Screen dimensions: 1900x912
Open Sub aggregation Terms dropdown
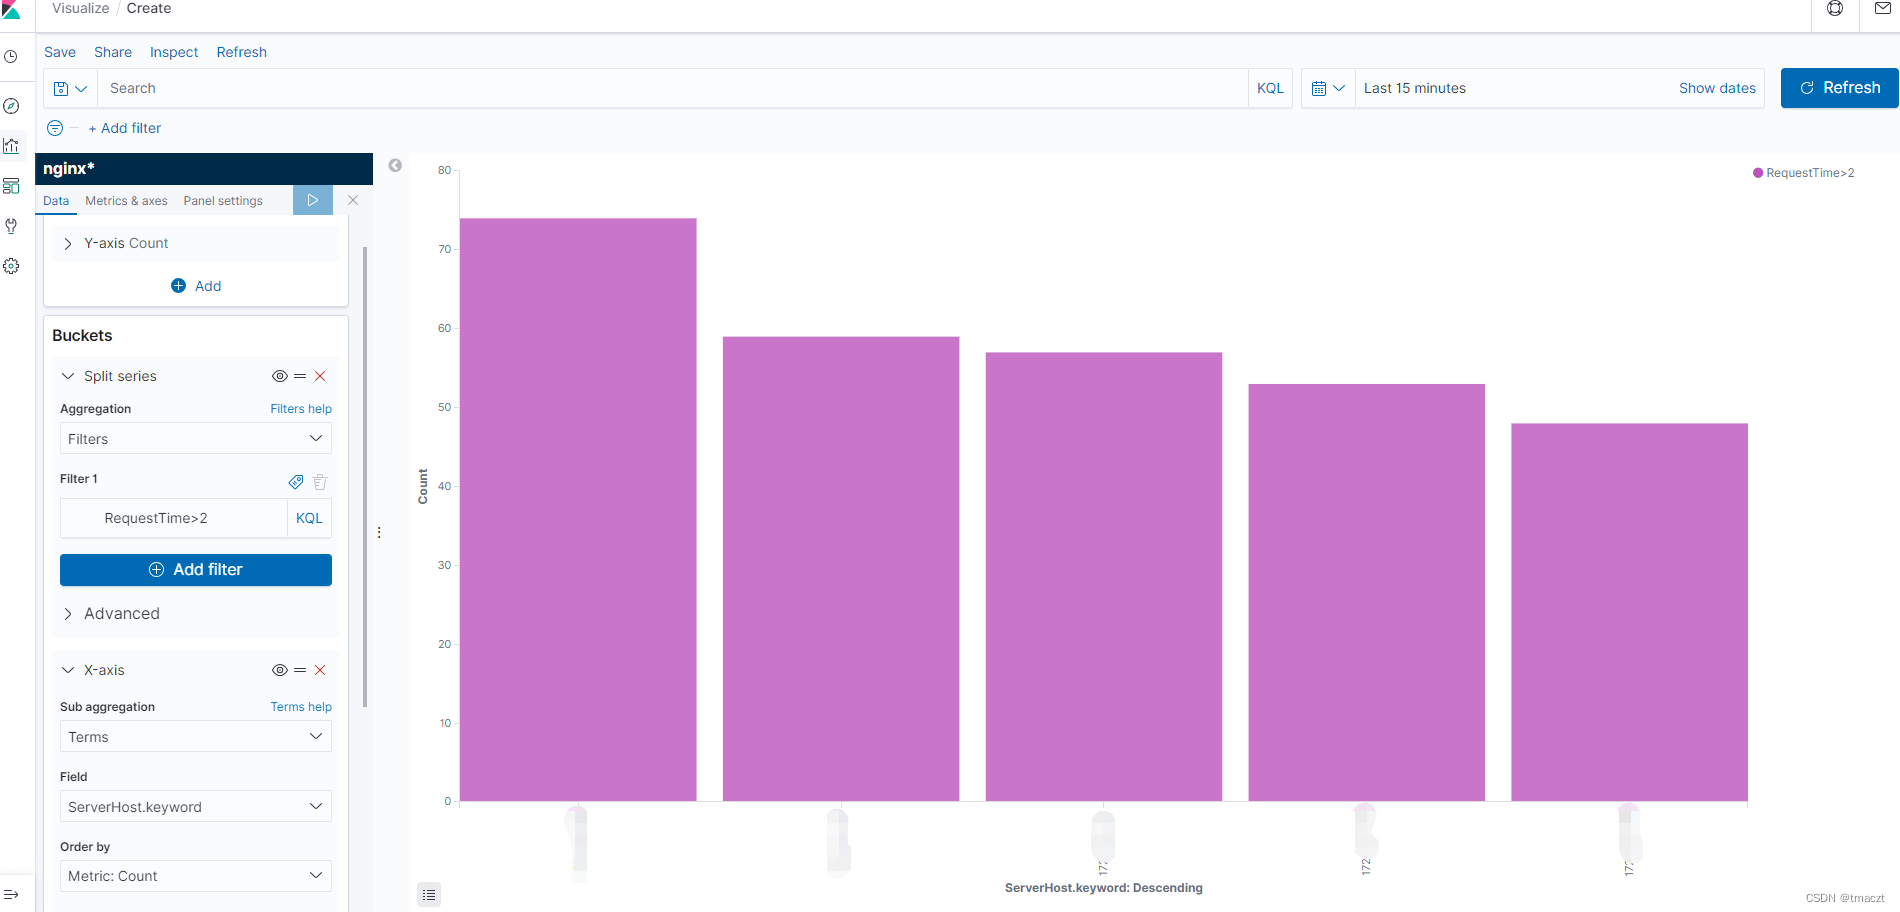(x=196, y=736)
